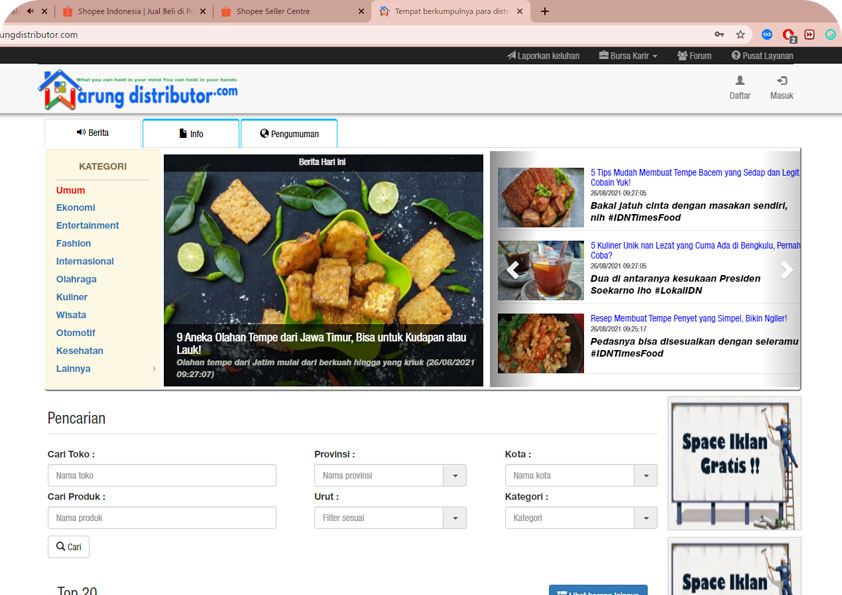Screen dimensions: 842x595
Task: Click the red fast-forward extension icon
Action: 809,35
